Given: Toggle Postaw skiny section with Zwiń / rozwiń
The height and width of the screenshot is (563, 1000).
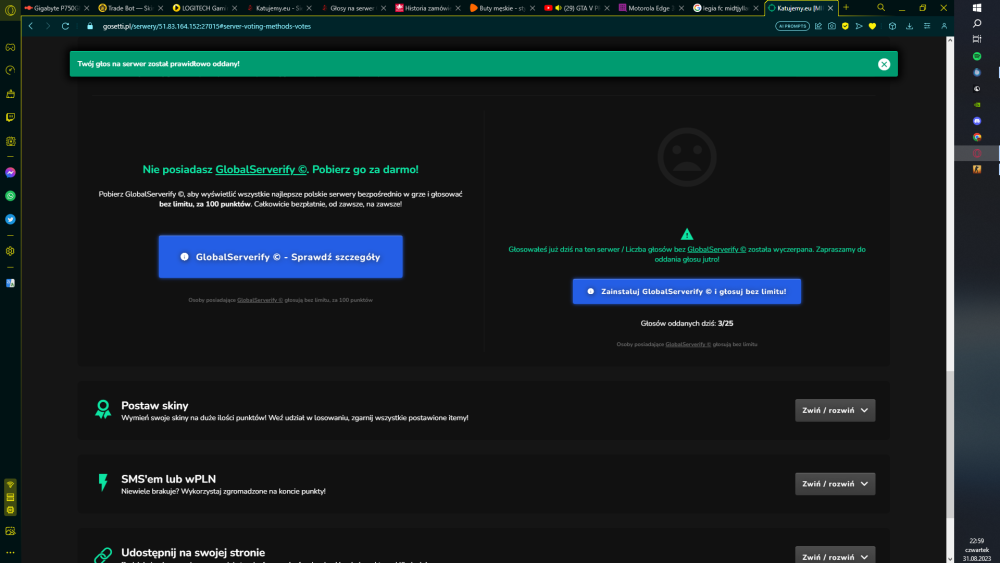Looking at the screenshot, I should click(x=835, y=410).
